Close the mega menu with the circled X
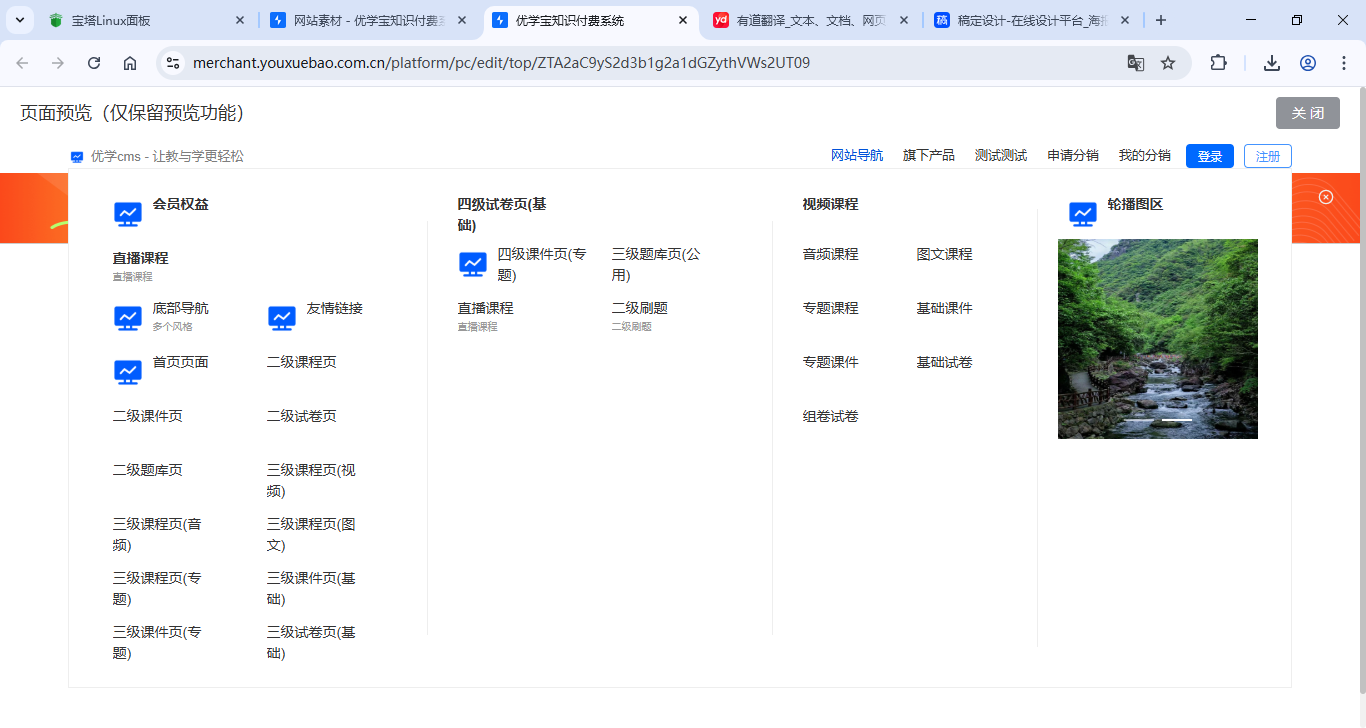 1326,197
